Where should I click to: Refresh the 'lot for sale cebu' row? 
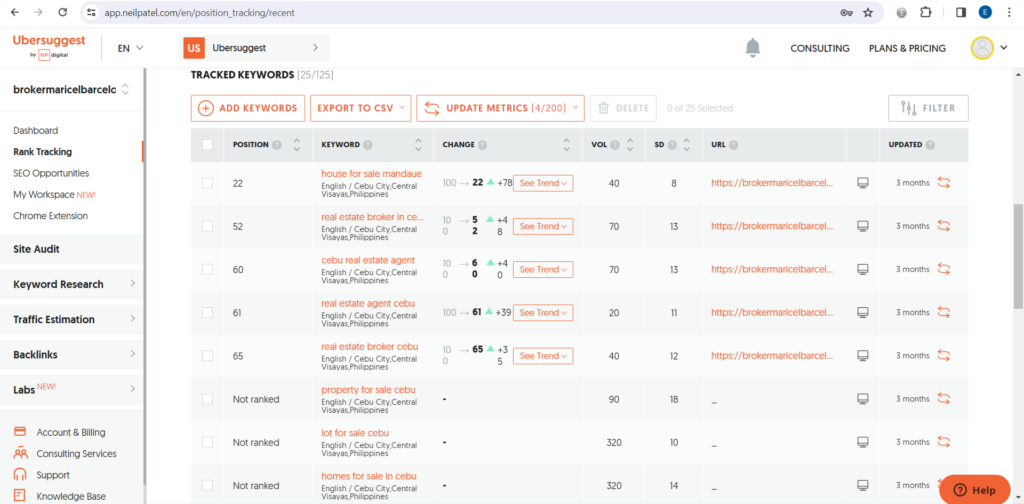coord(943,442)
